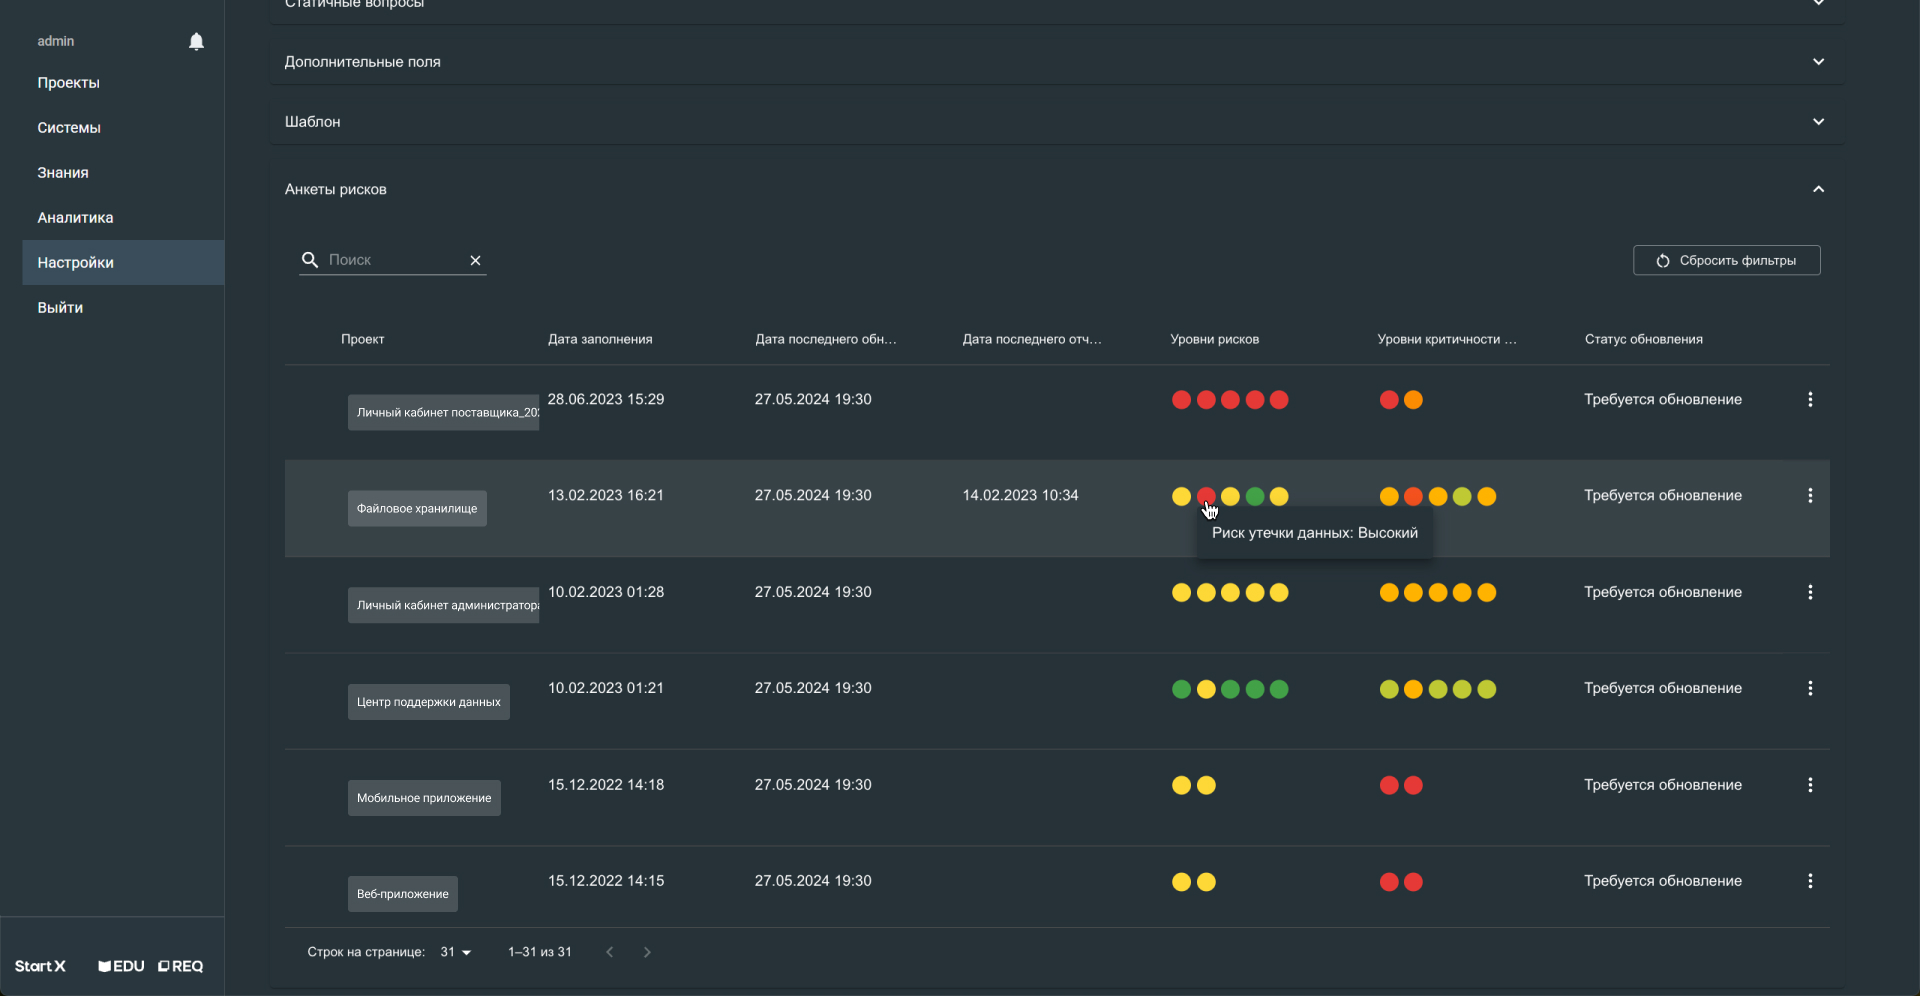
Task: Click the notification bell icon
Action: 196,41
